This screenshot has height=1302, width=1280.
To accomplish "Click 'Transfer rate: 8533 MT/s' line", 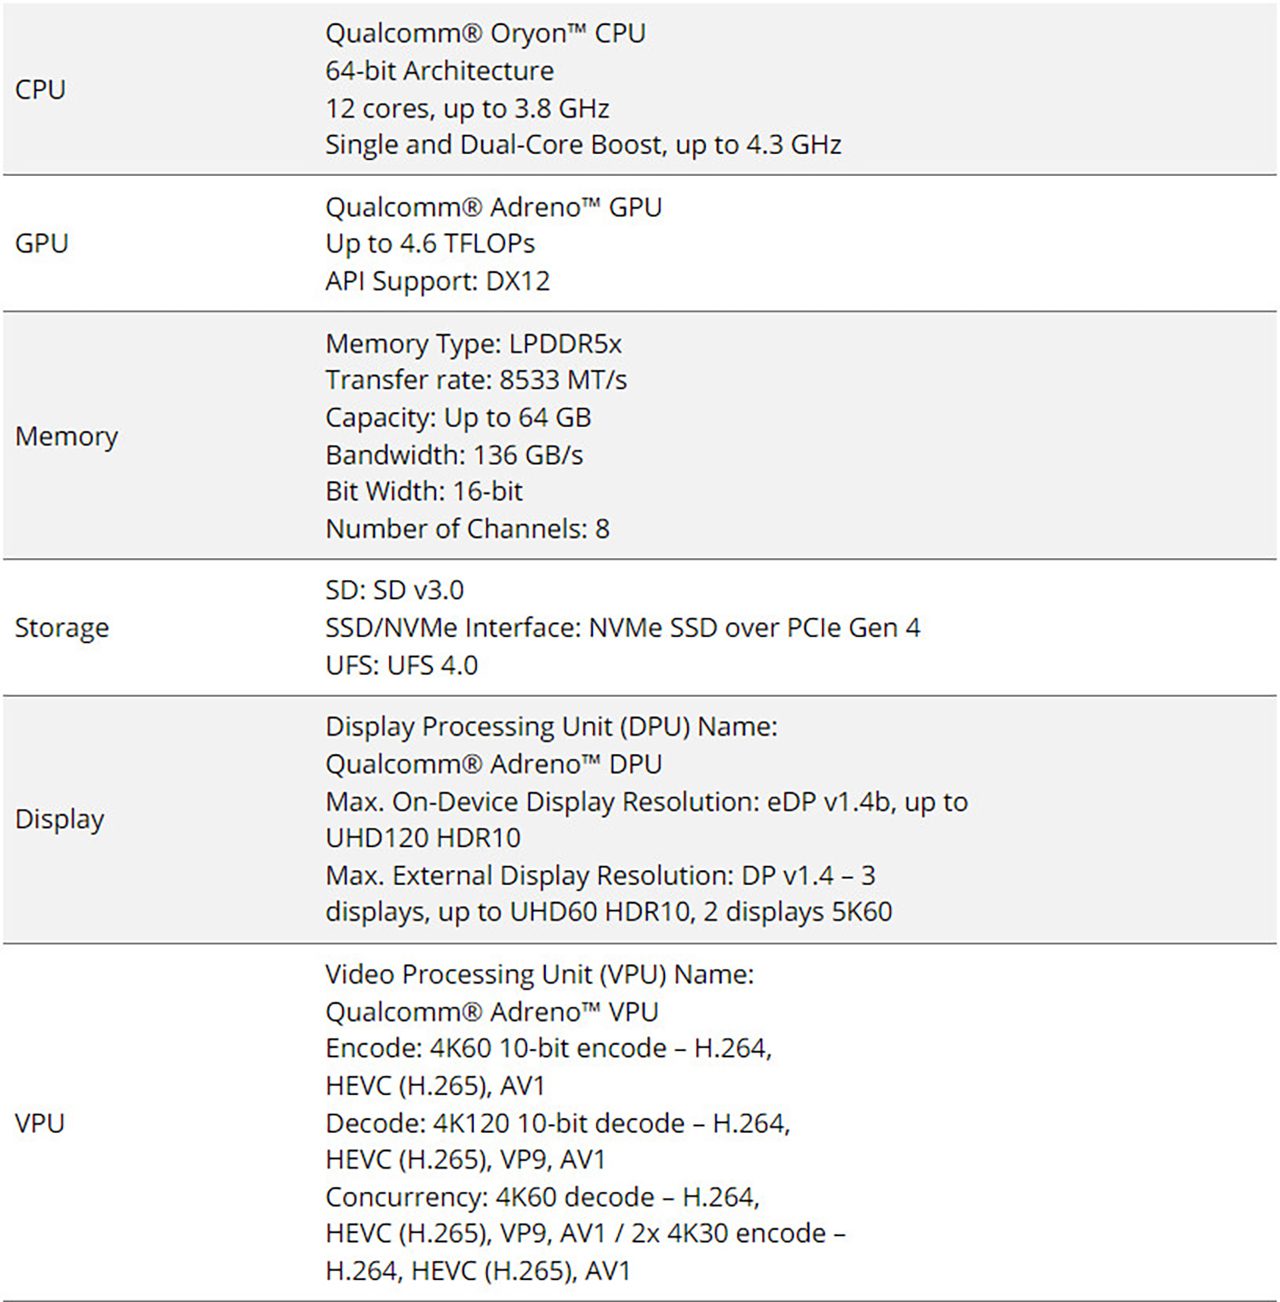I will [476, 380].
